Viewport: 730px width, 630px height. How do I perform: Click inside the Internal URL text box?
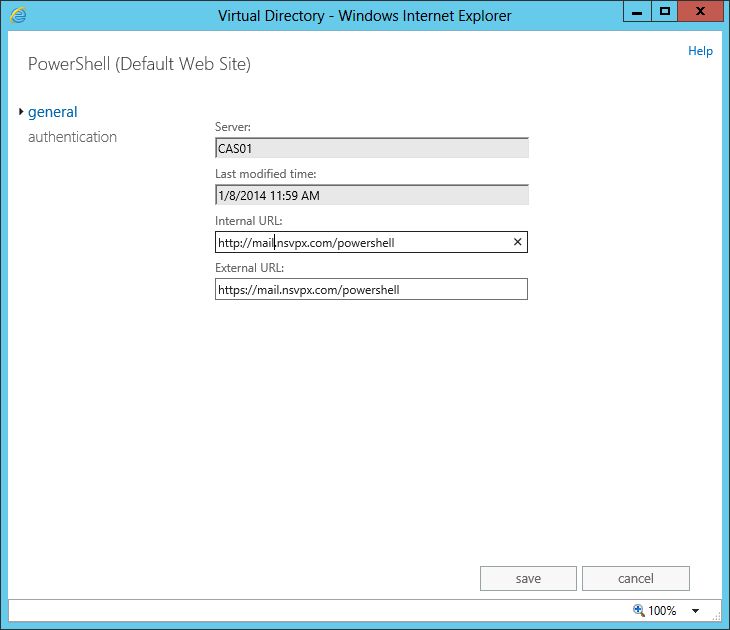360,242
